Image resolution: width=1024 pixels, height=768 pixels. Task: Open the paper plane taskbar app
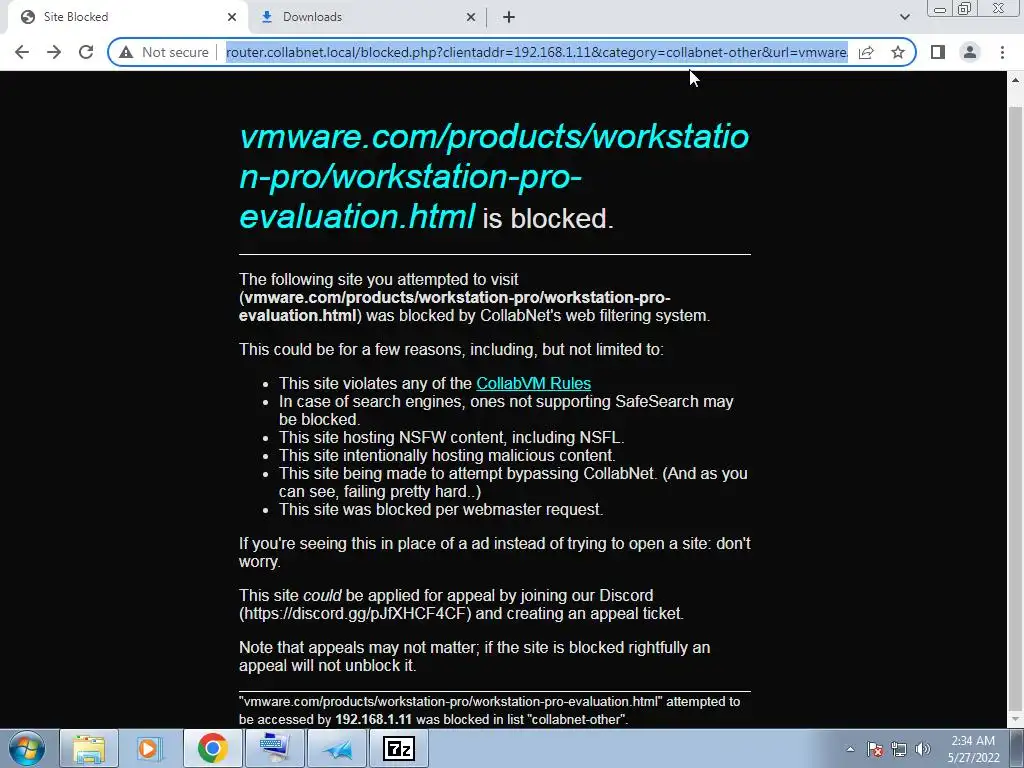coord(336,748)
